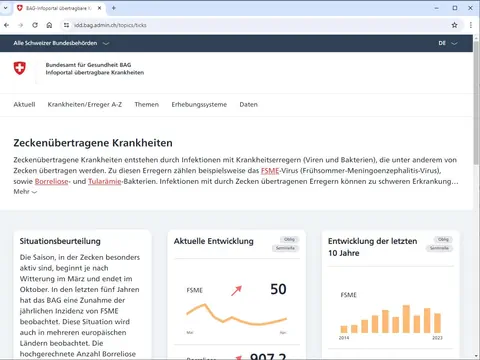The height and width of the screenshot is (360, 480).
Task: Follow the Tularämie link
Action: [105, 181]
